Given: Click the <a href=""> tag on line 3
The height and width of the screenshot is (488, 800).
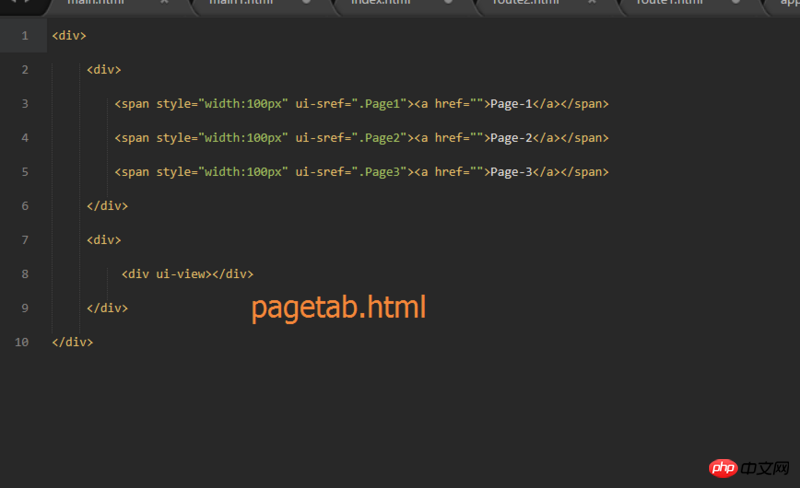Looking at the screenshot, I should tap(452, 104).
